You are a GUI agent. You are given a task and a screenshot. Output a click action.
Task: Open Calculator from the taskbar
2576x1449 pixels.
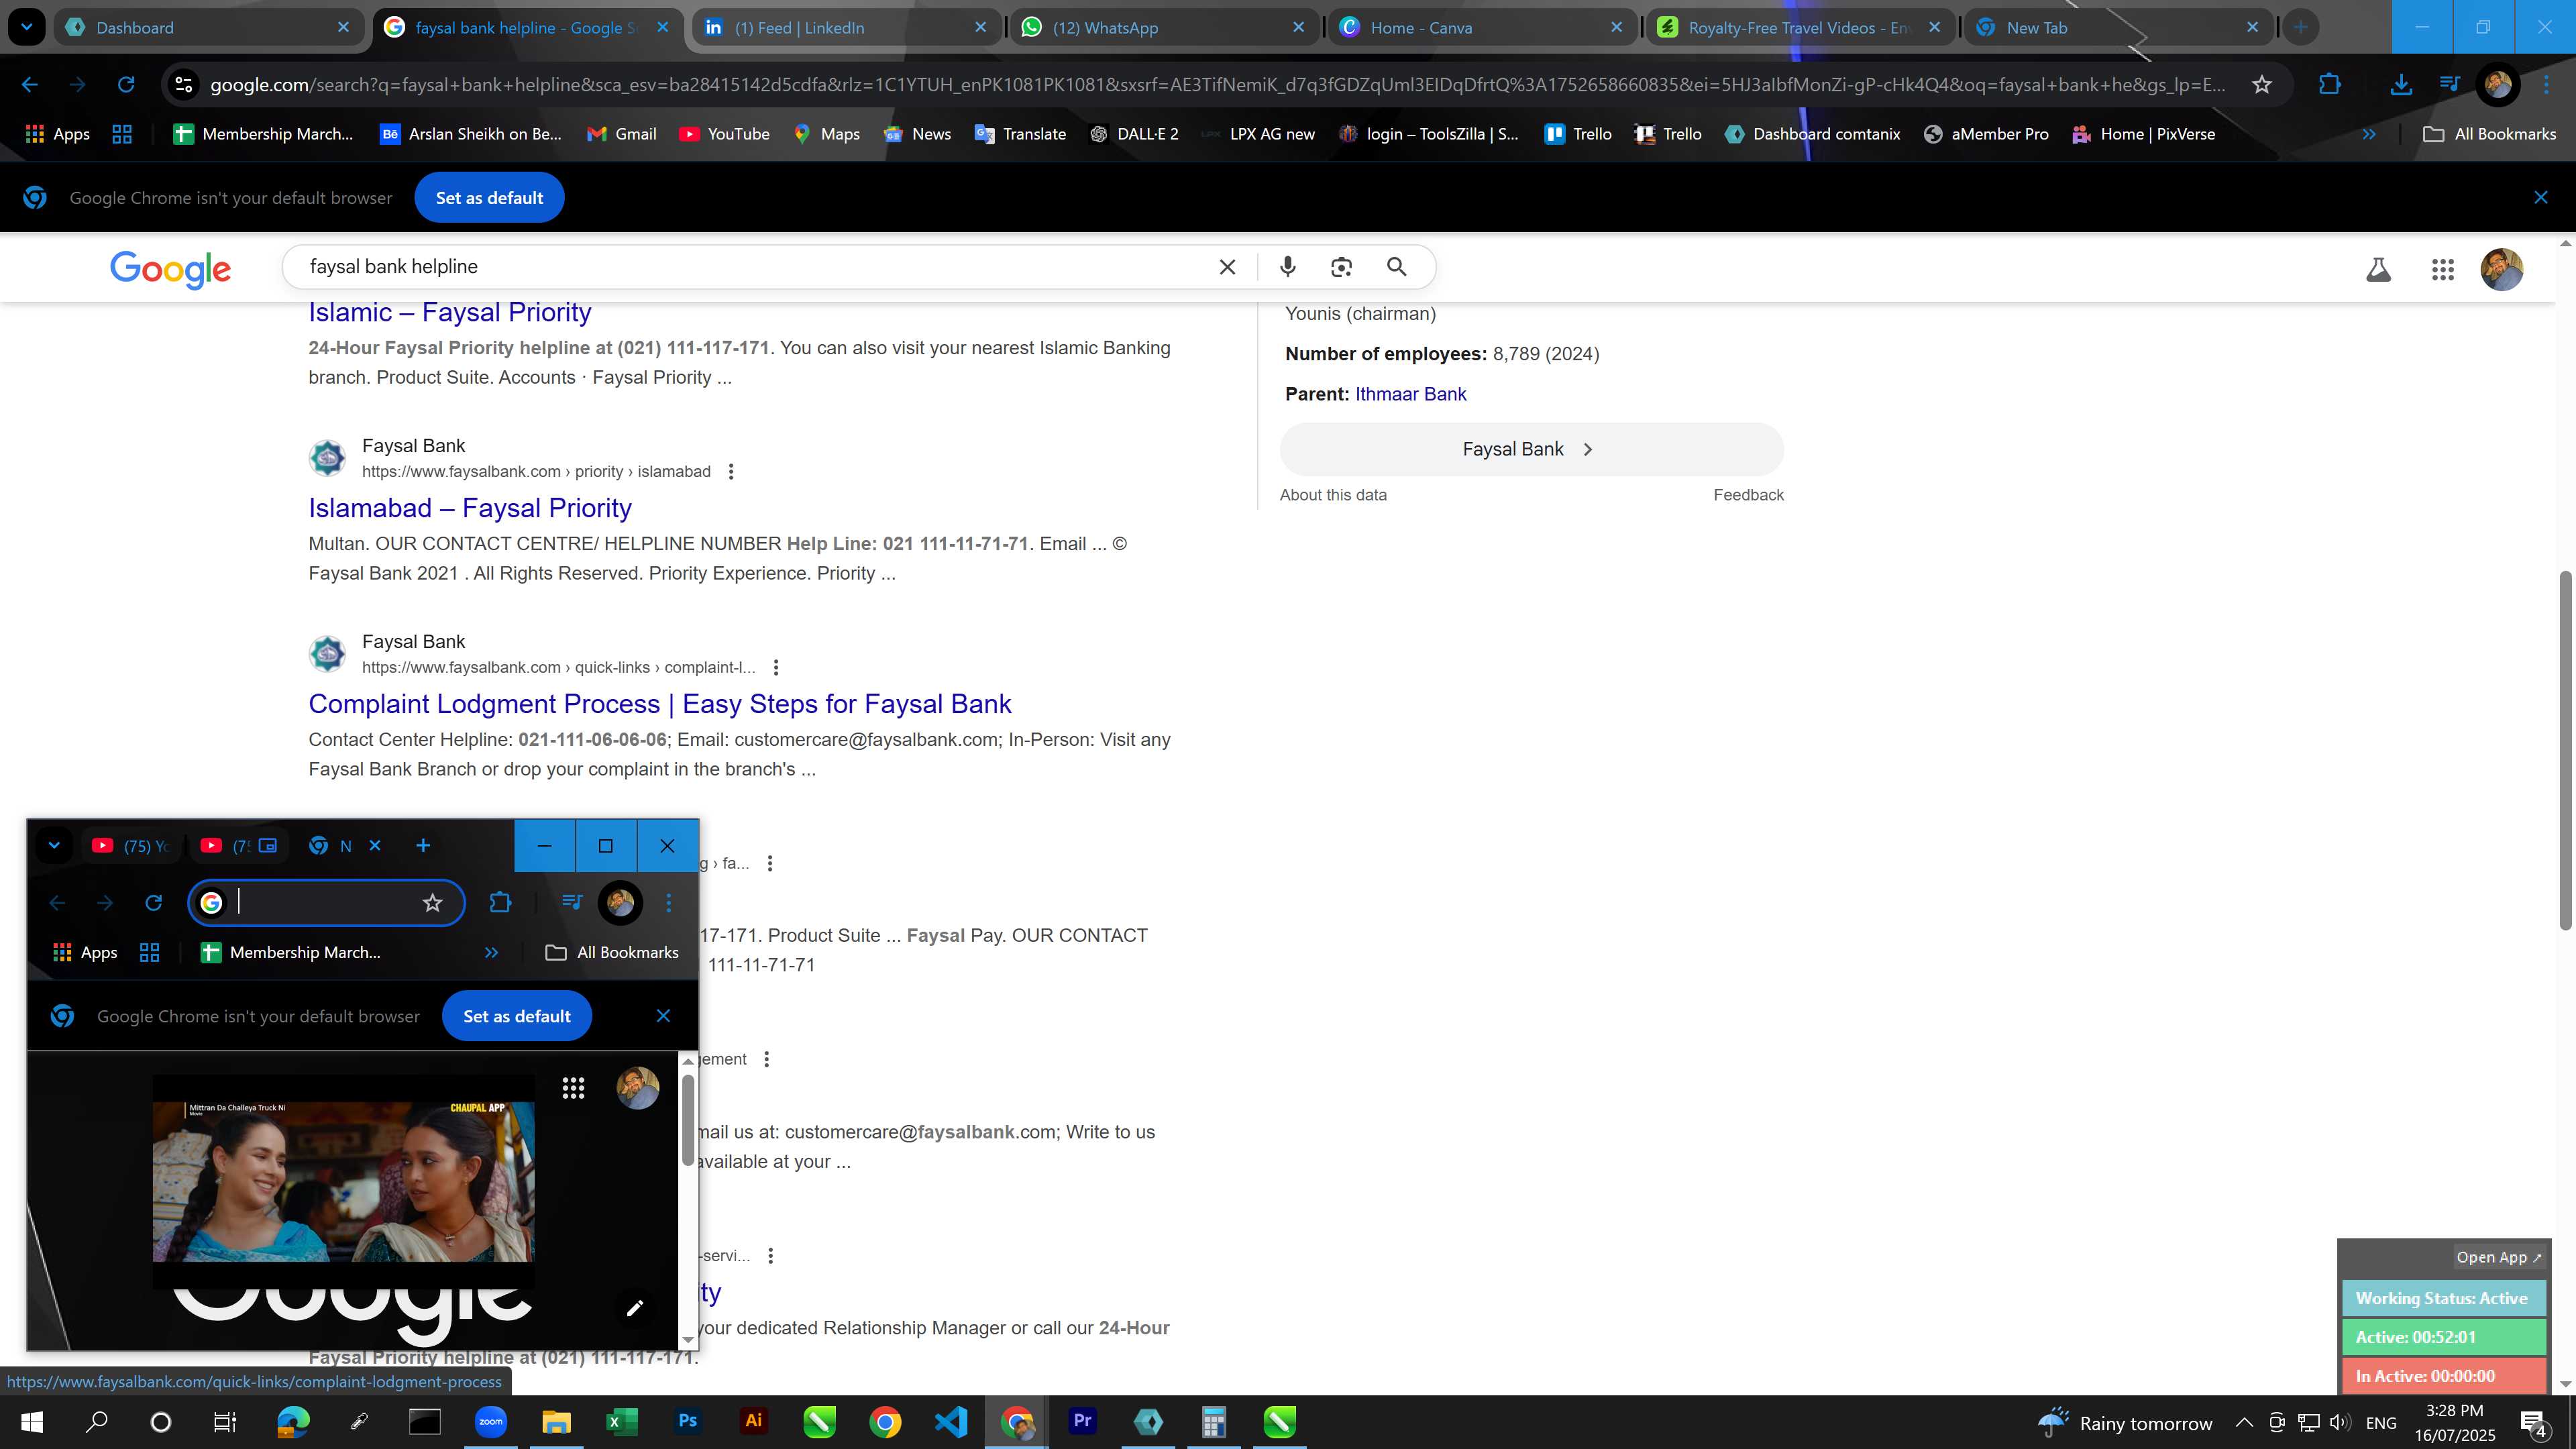pyautogui.click(x=1213, y=1422)
